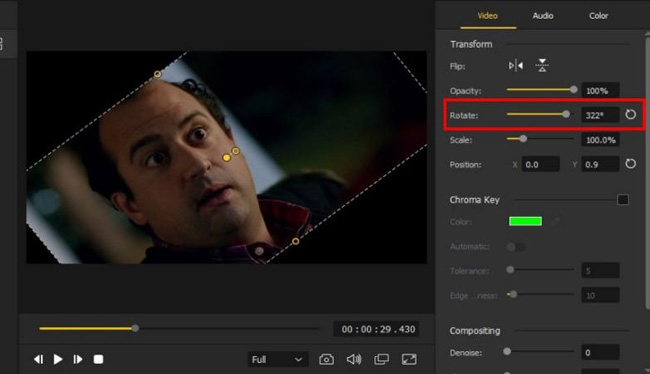Open the Full preview quality dropdown
Image resolution: width=650 pixels, height=374 pixels.
278,359
